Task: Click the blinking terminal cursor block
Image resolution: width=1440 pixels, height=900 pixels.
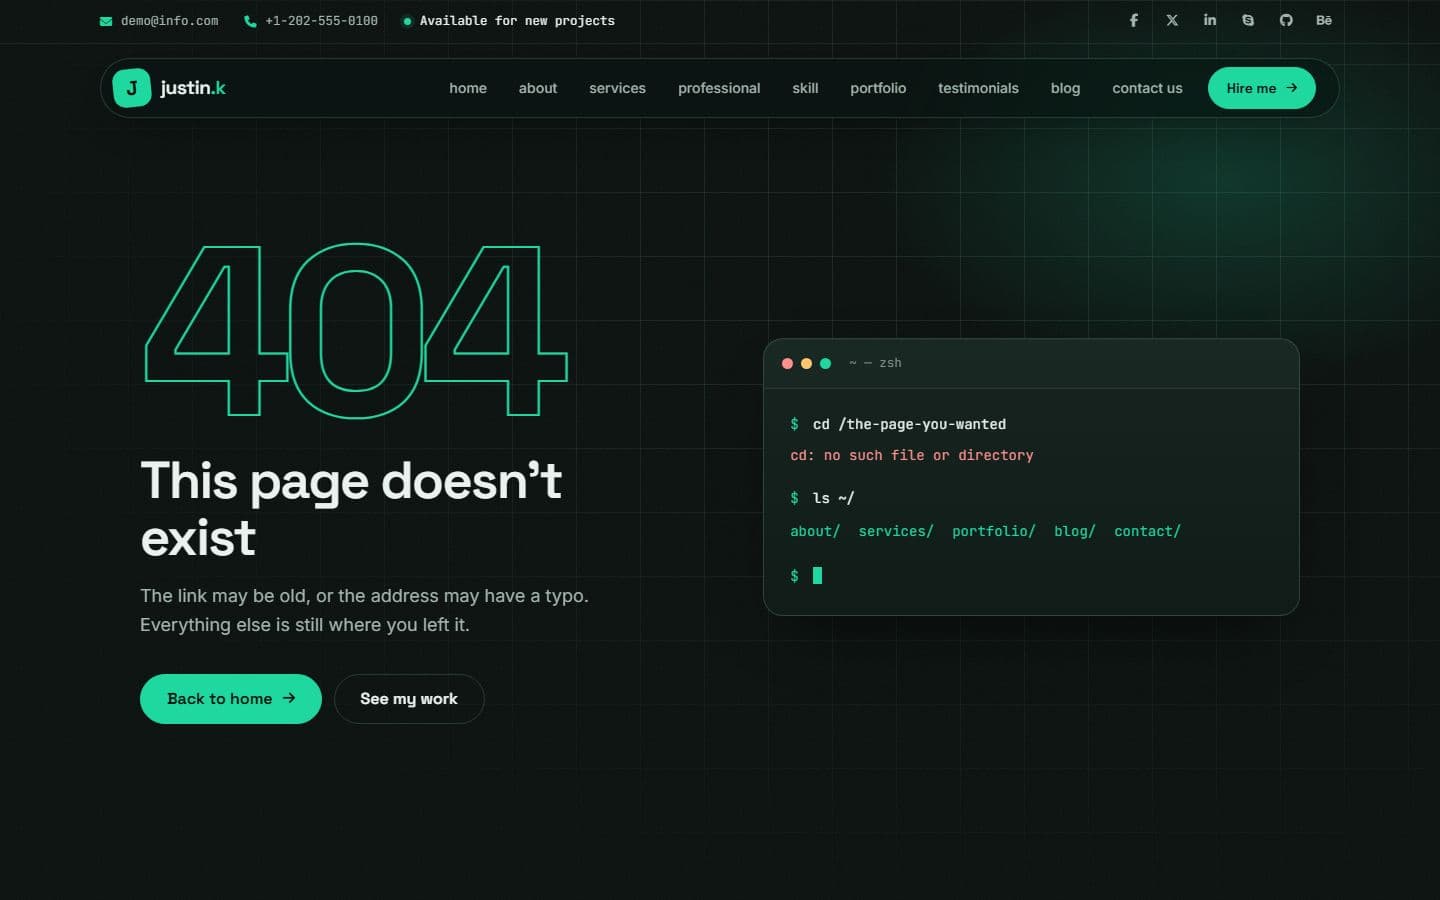Action: 817,575
